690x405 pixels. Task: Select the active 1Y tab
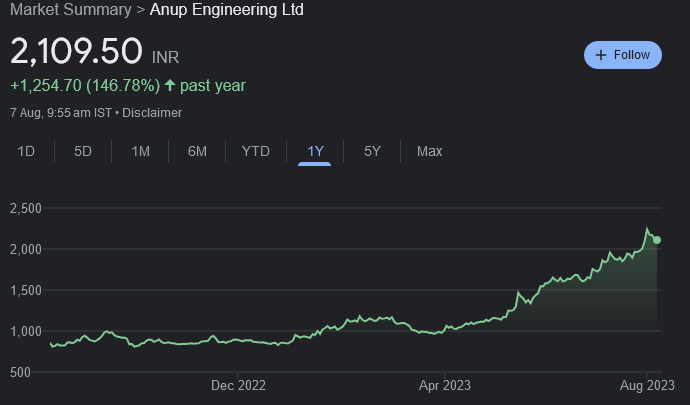315,151
